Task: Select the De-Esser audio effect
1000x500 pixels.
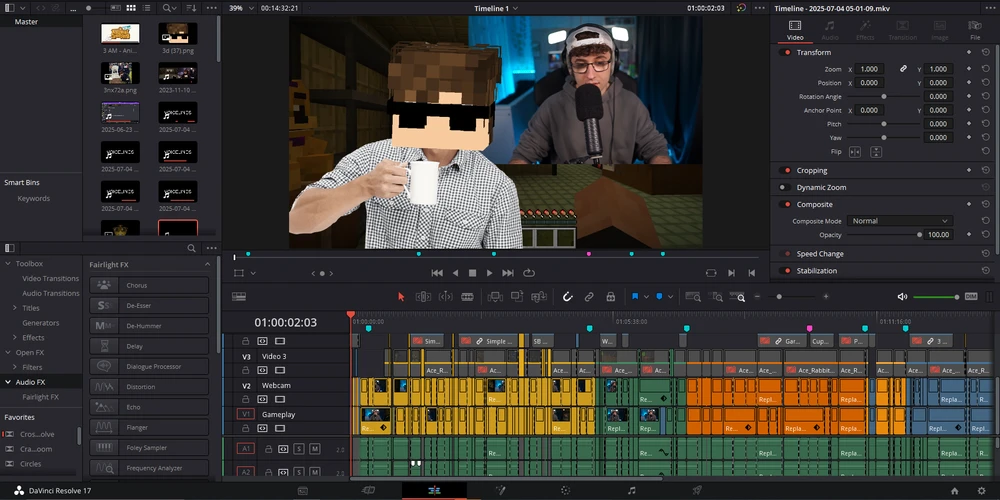Action: coord(149,305)
